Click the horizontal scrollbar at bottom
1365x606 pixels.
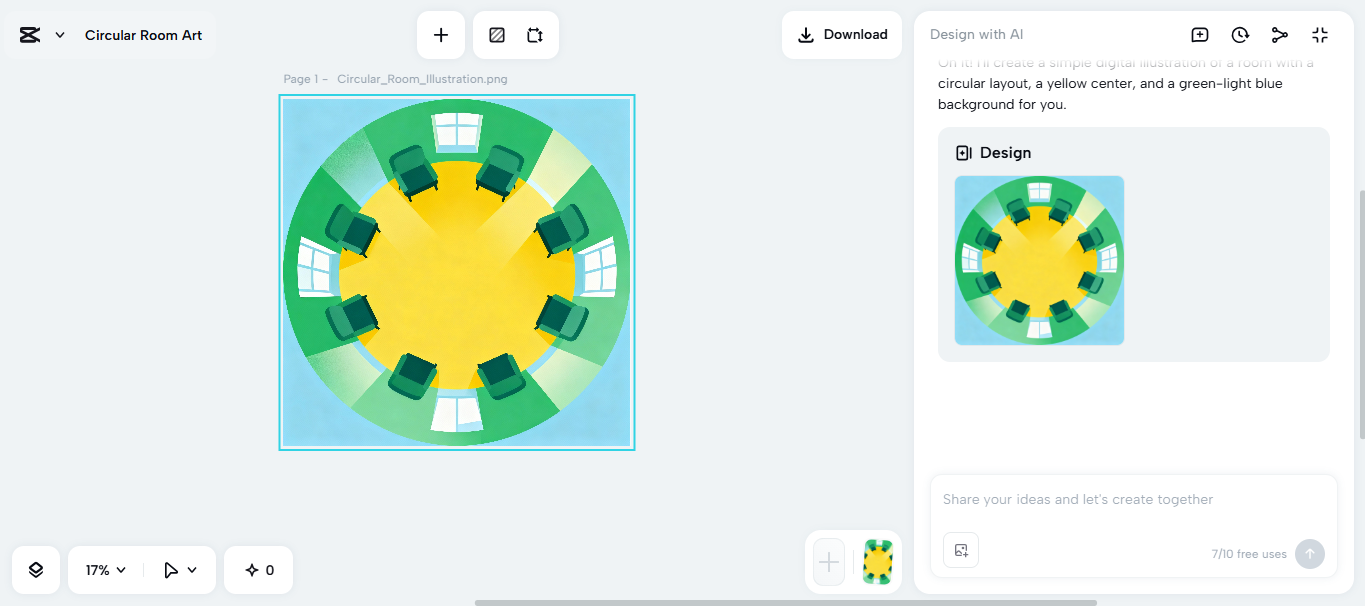[785, 603]
